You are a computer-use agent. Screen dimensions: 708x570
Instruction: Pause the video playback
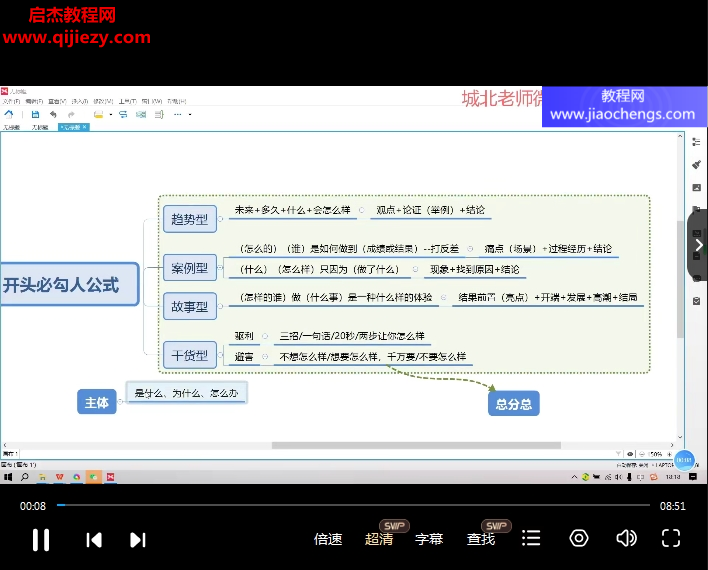click(41, 540)
